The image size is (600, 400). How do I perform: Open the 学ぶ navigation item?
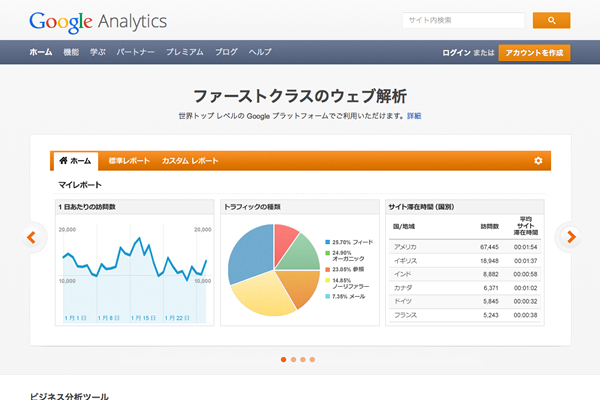point(98,52)
